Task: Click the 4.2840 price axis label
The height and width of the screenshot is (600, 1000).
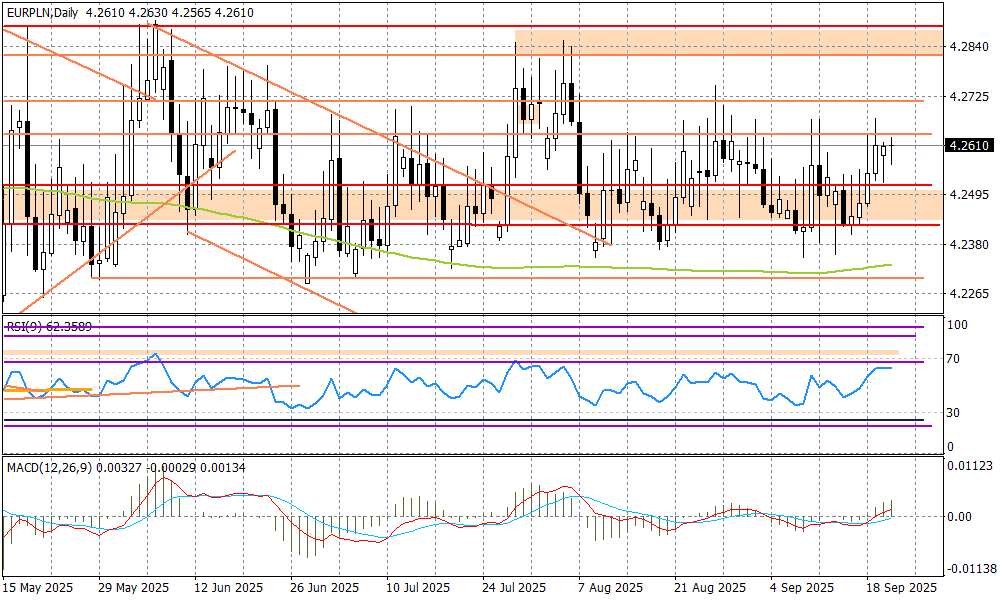Action: pyautogui.click(x=969, y=47)
